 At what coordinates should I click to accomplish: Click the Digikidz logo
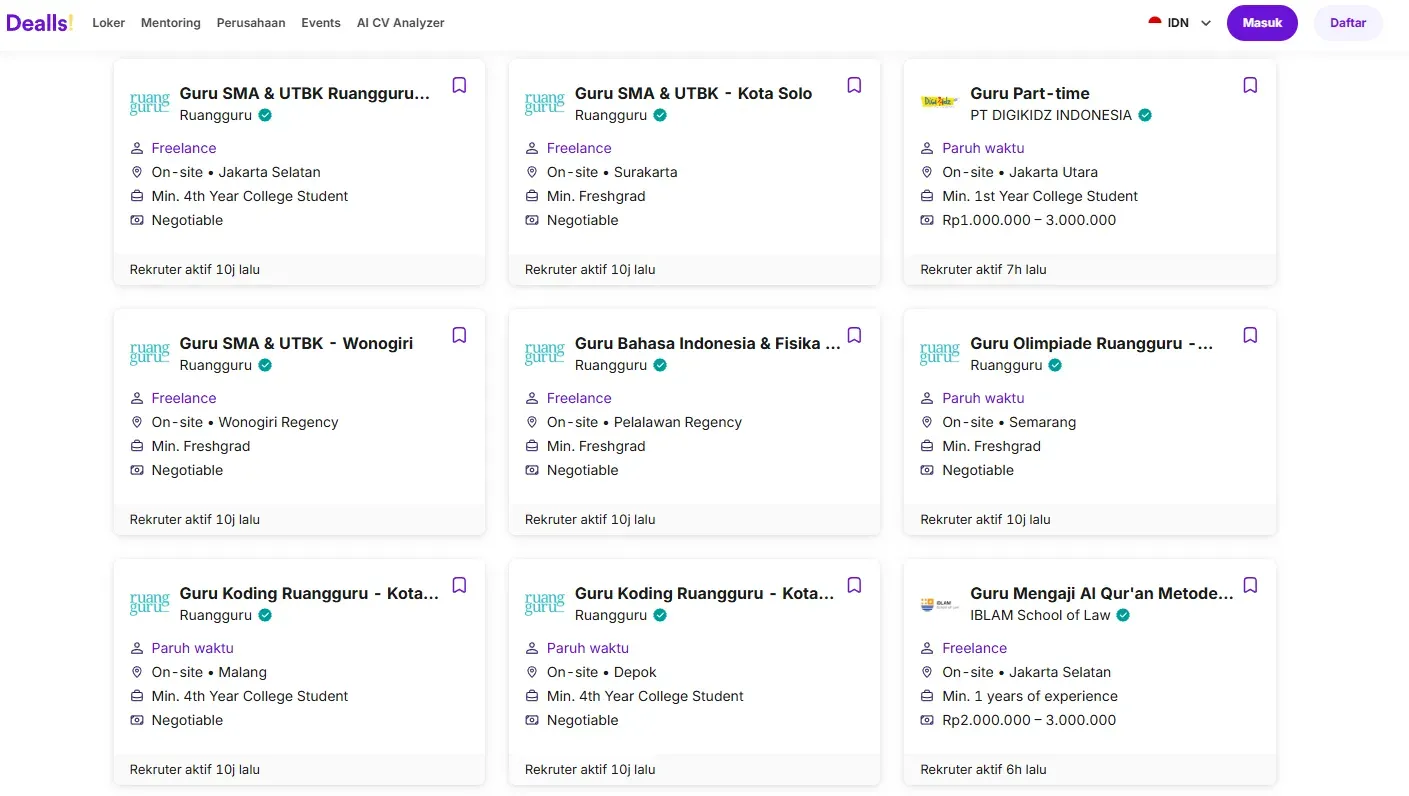pos(940,101)
